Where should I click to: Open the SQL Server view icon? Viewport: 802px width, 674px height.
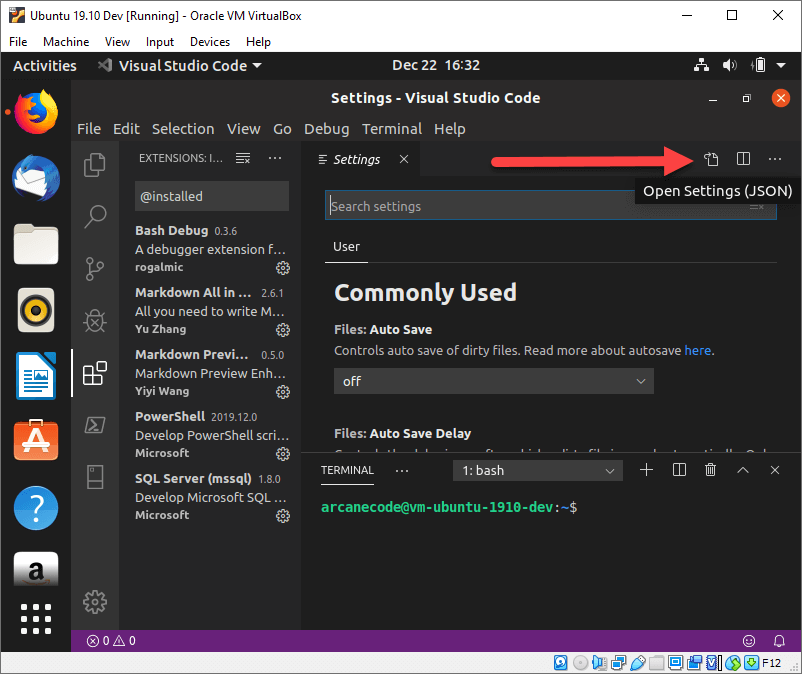point(95,477)
